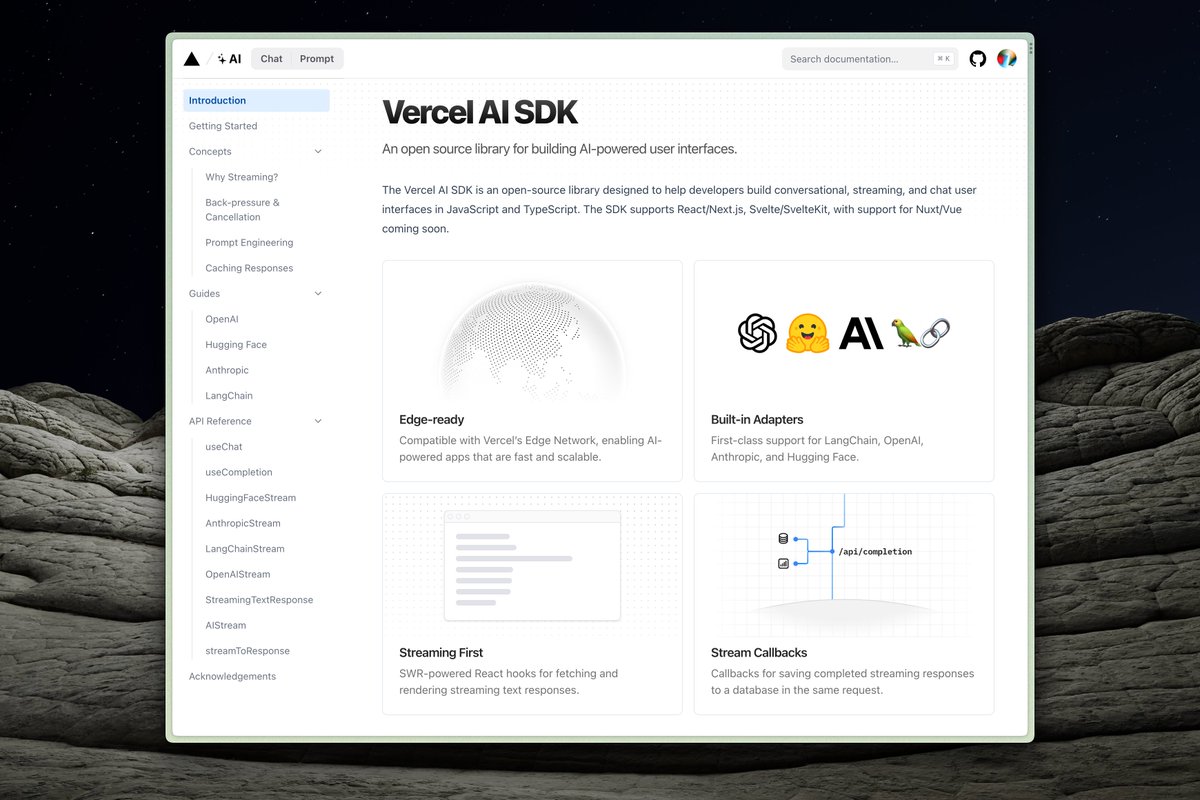
Task: Open the Hugging Face guide
Action: tap(236, 345)
